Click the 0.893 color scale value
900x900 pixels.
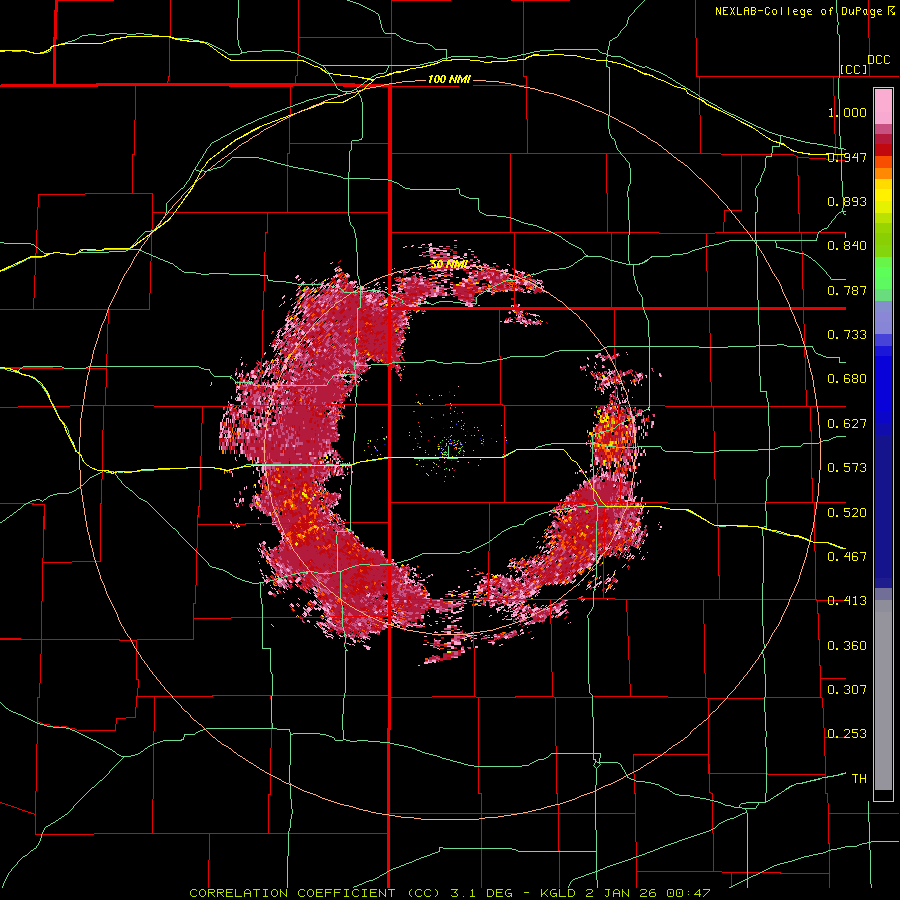point(847,201)
